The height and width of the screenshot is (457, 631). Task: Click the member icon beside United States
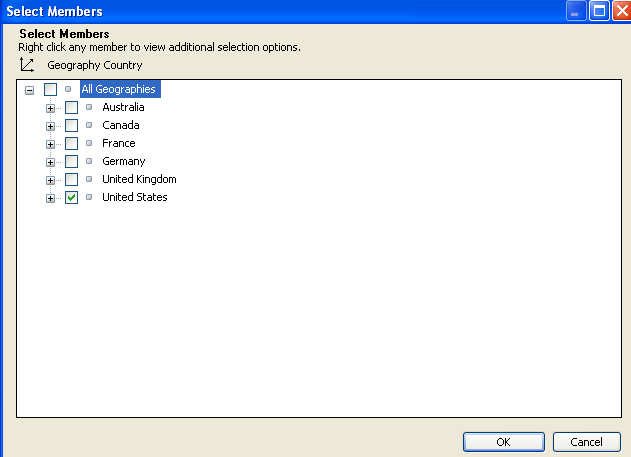click(89, 197)
